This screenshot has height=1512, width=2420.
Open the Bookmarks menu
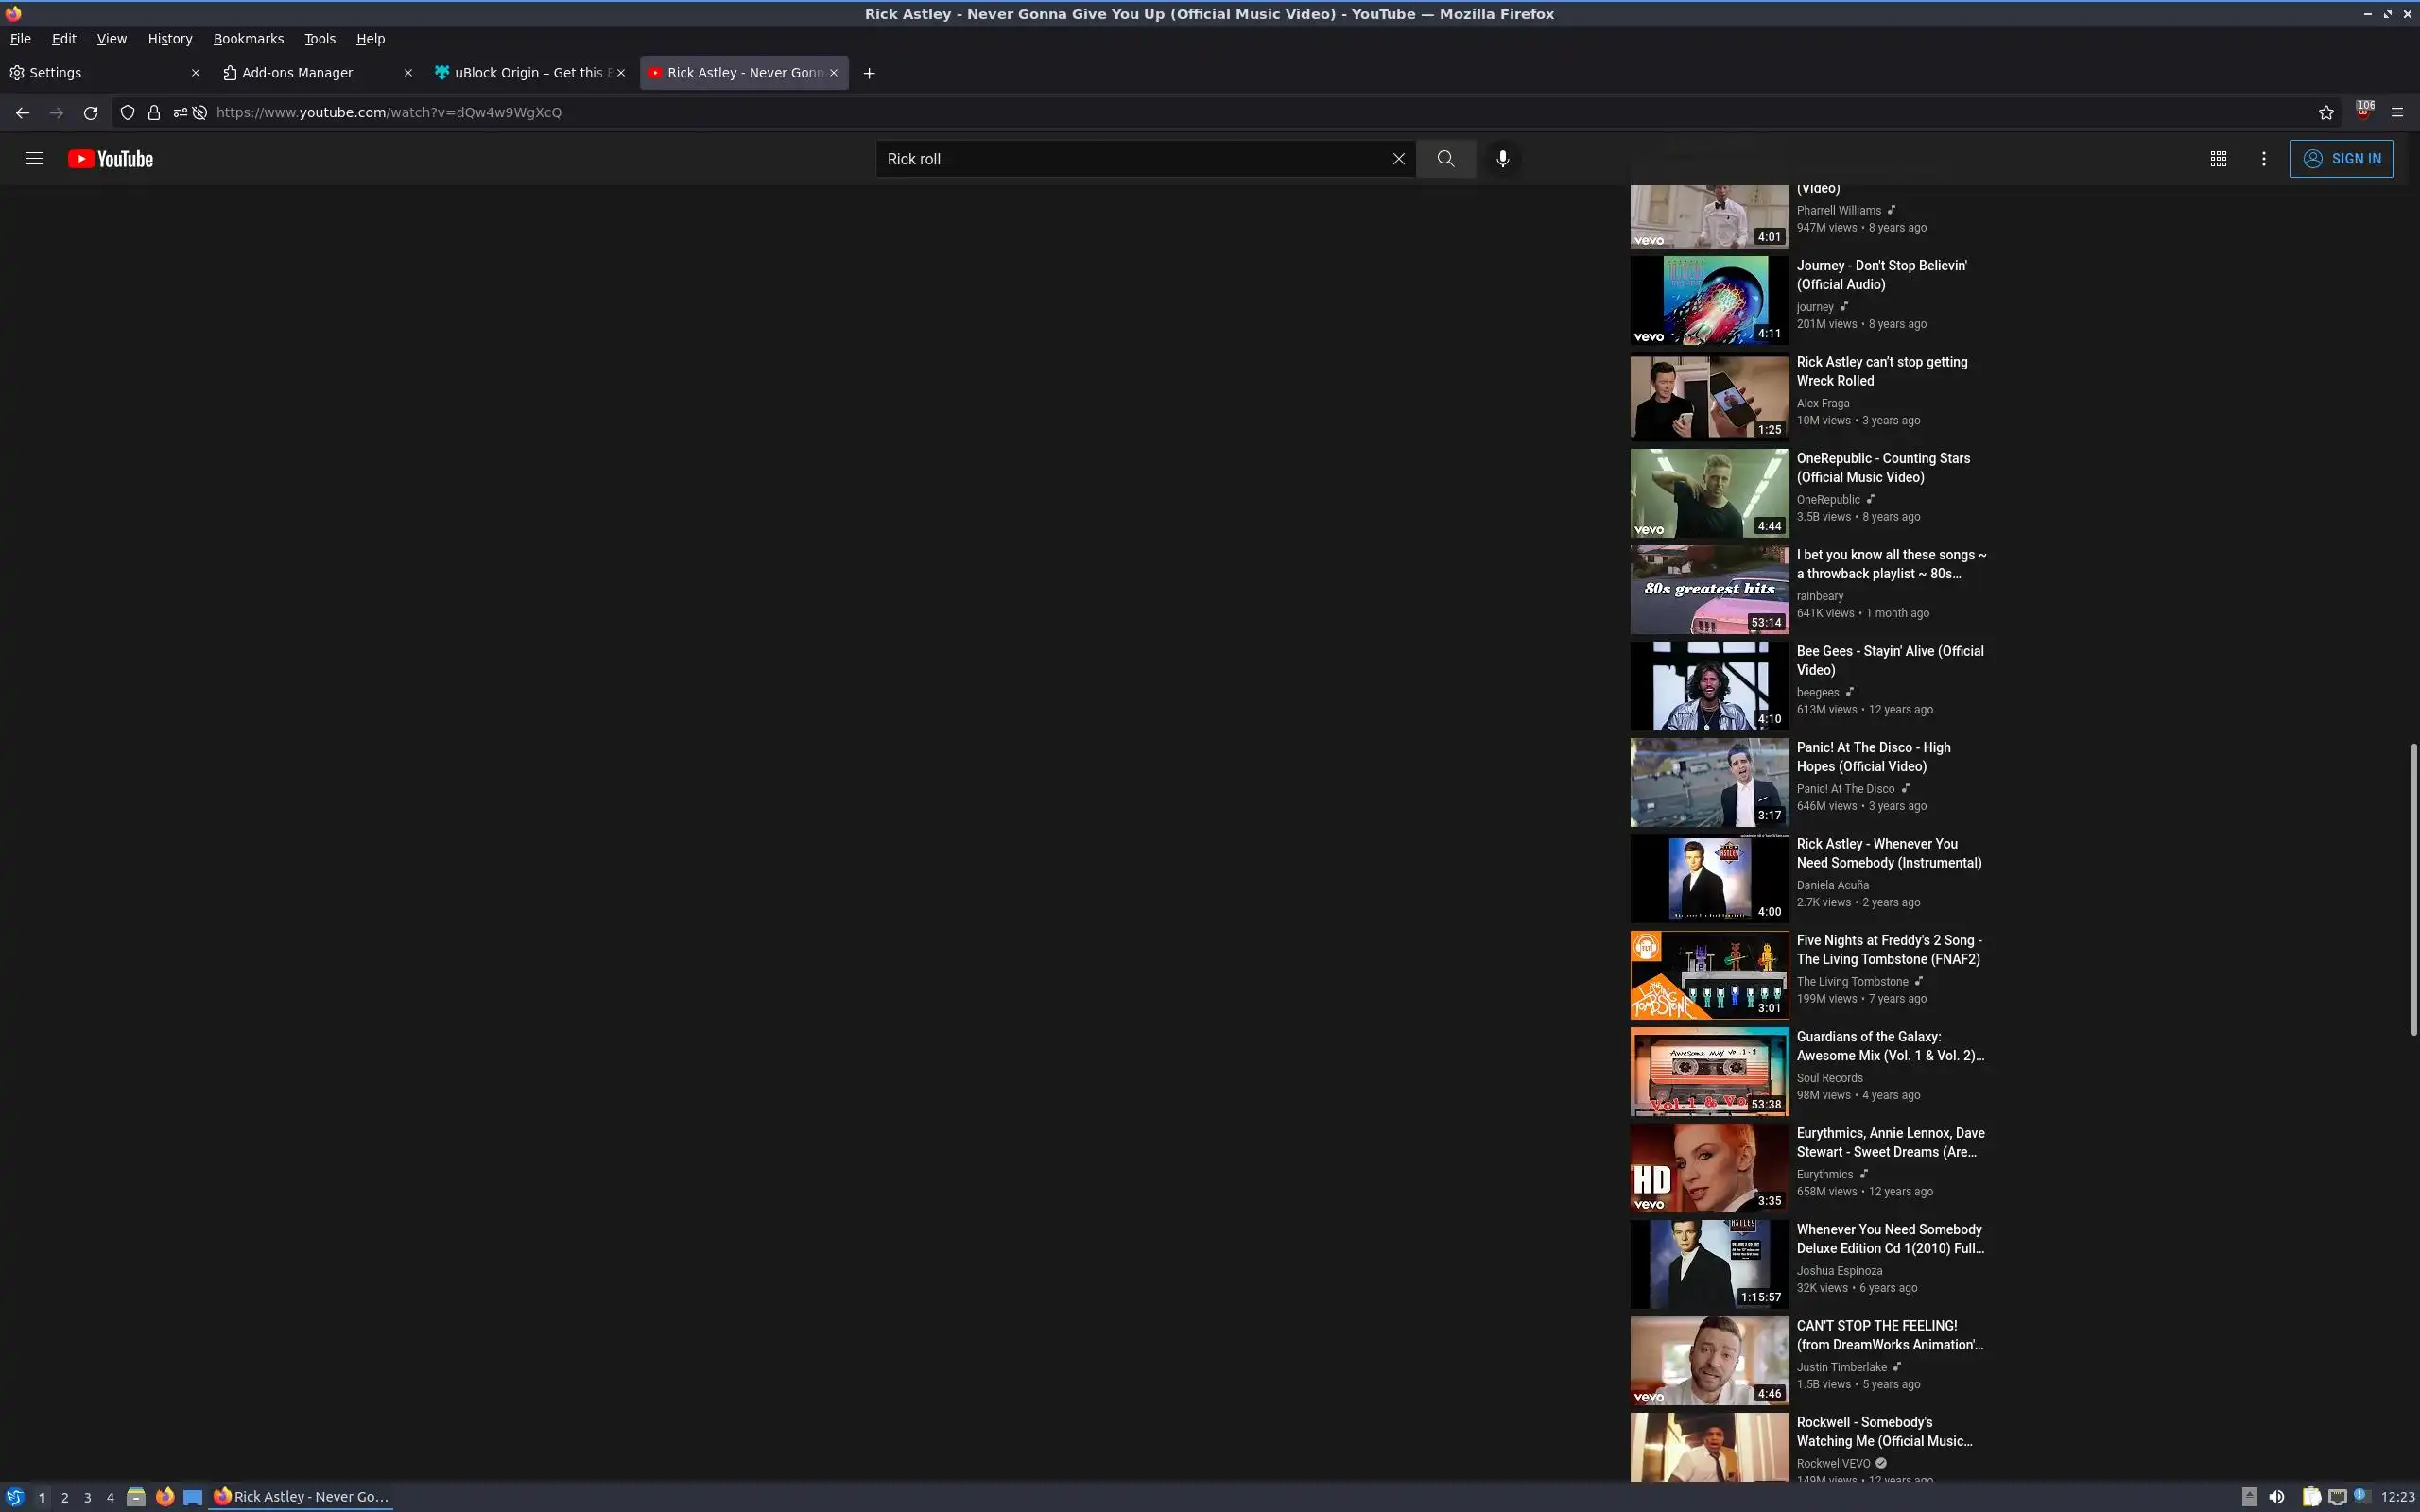(x=248, y=38)
